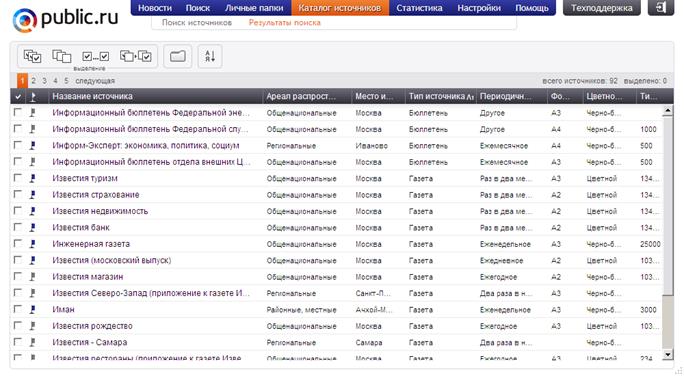Open the Известия Северо-Запад source entry
The width and height of the screenshot is (684, 376).
click(151, 293)
